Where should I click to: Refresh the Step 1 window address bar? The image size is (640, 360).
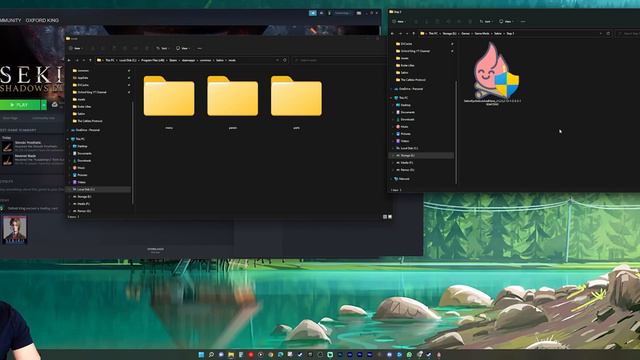608,33
